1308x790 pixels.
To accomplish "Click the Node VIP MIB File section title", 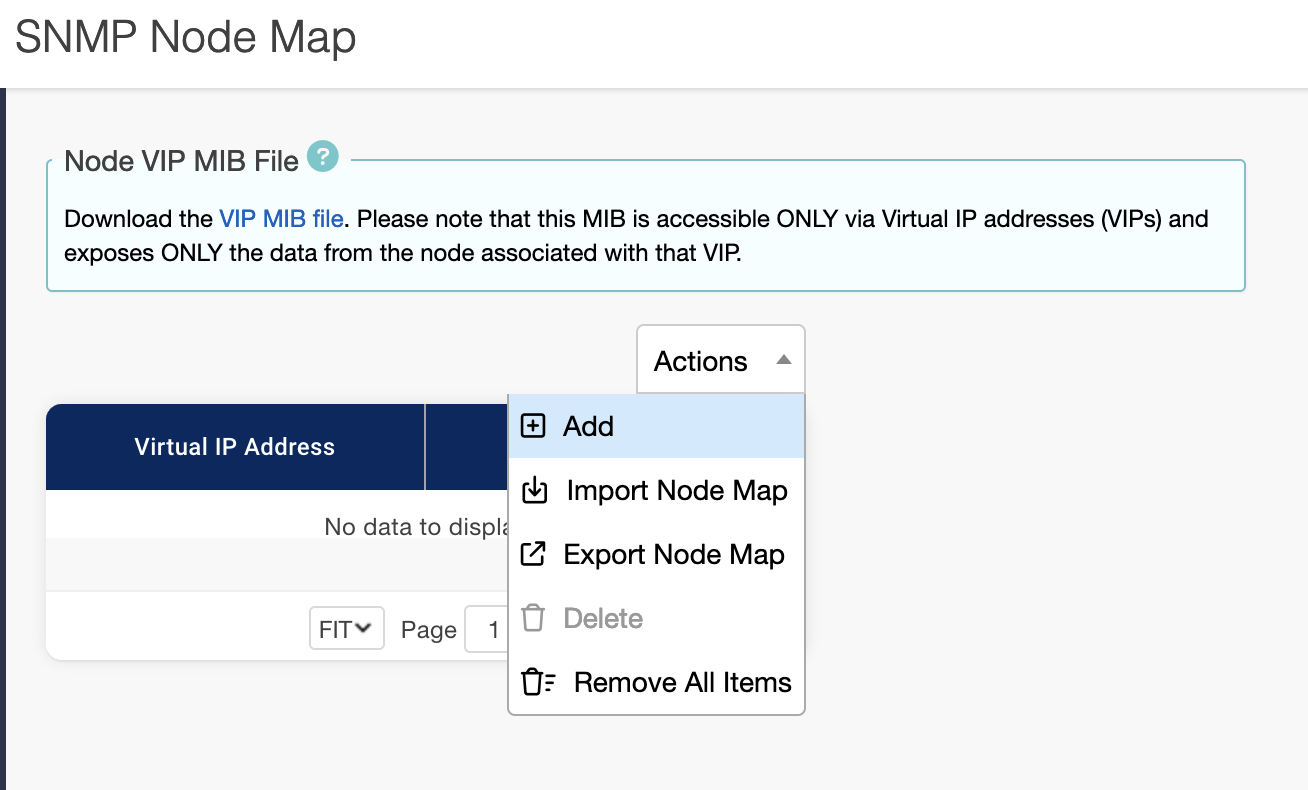I will 181,161.
